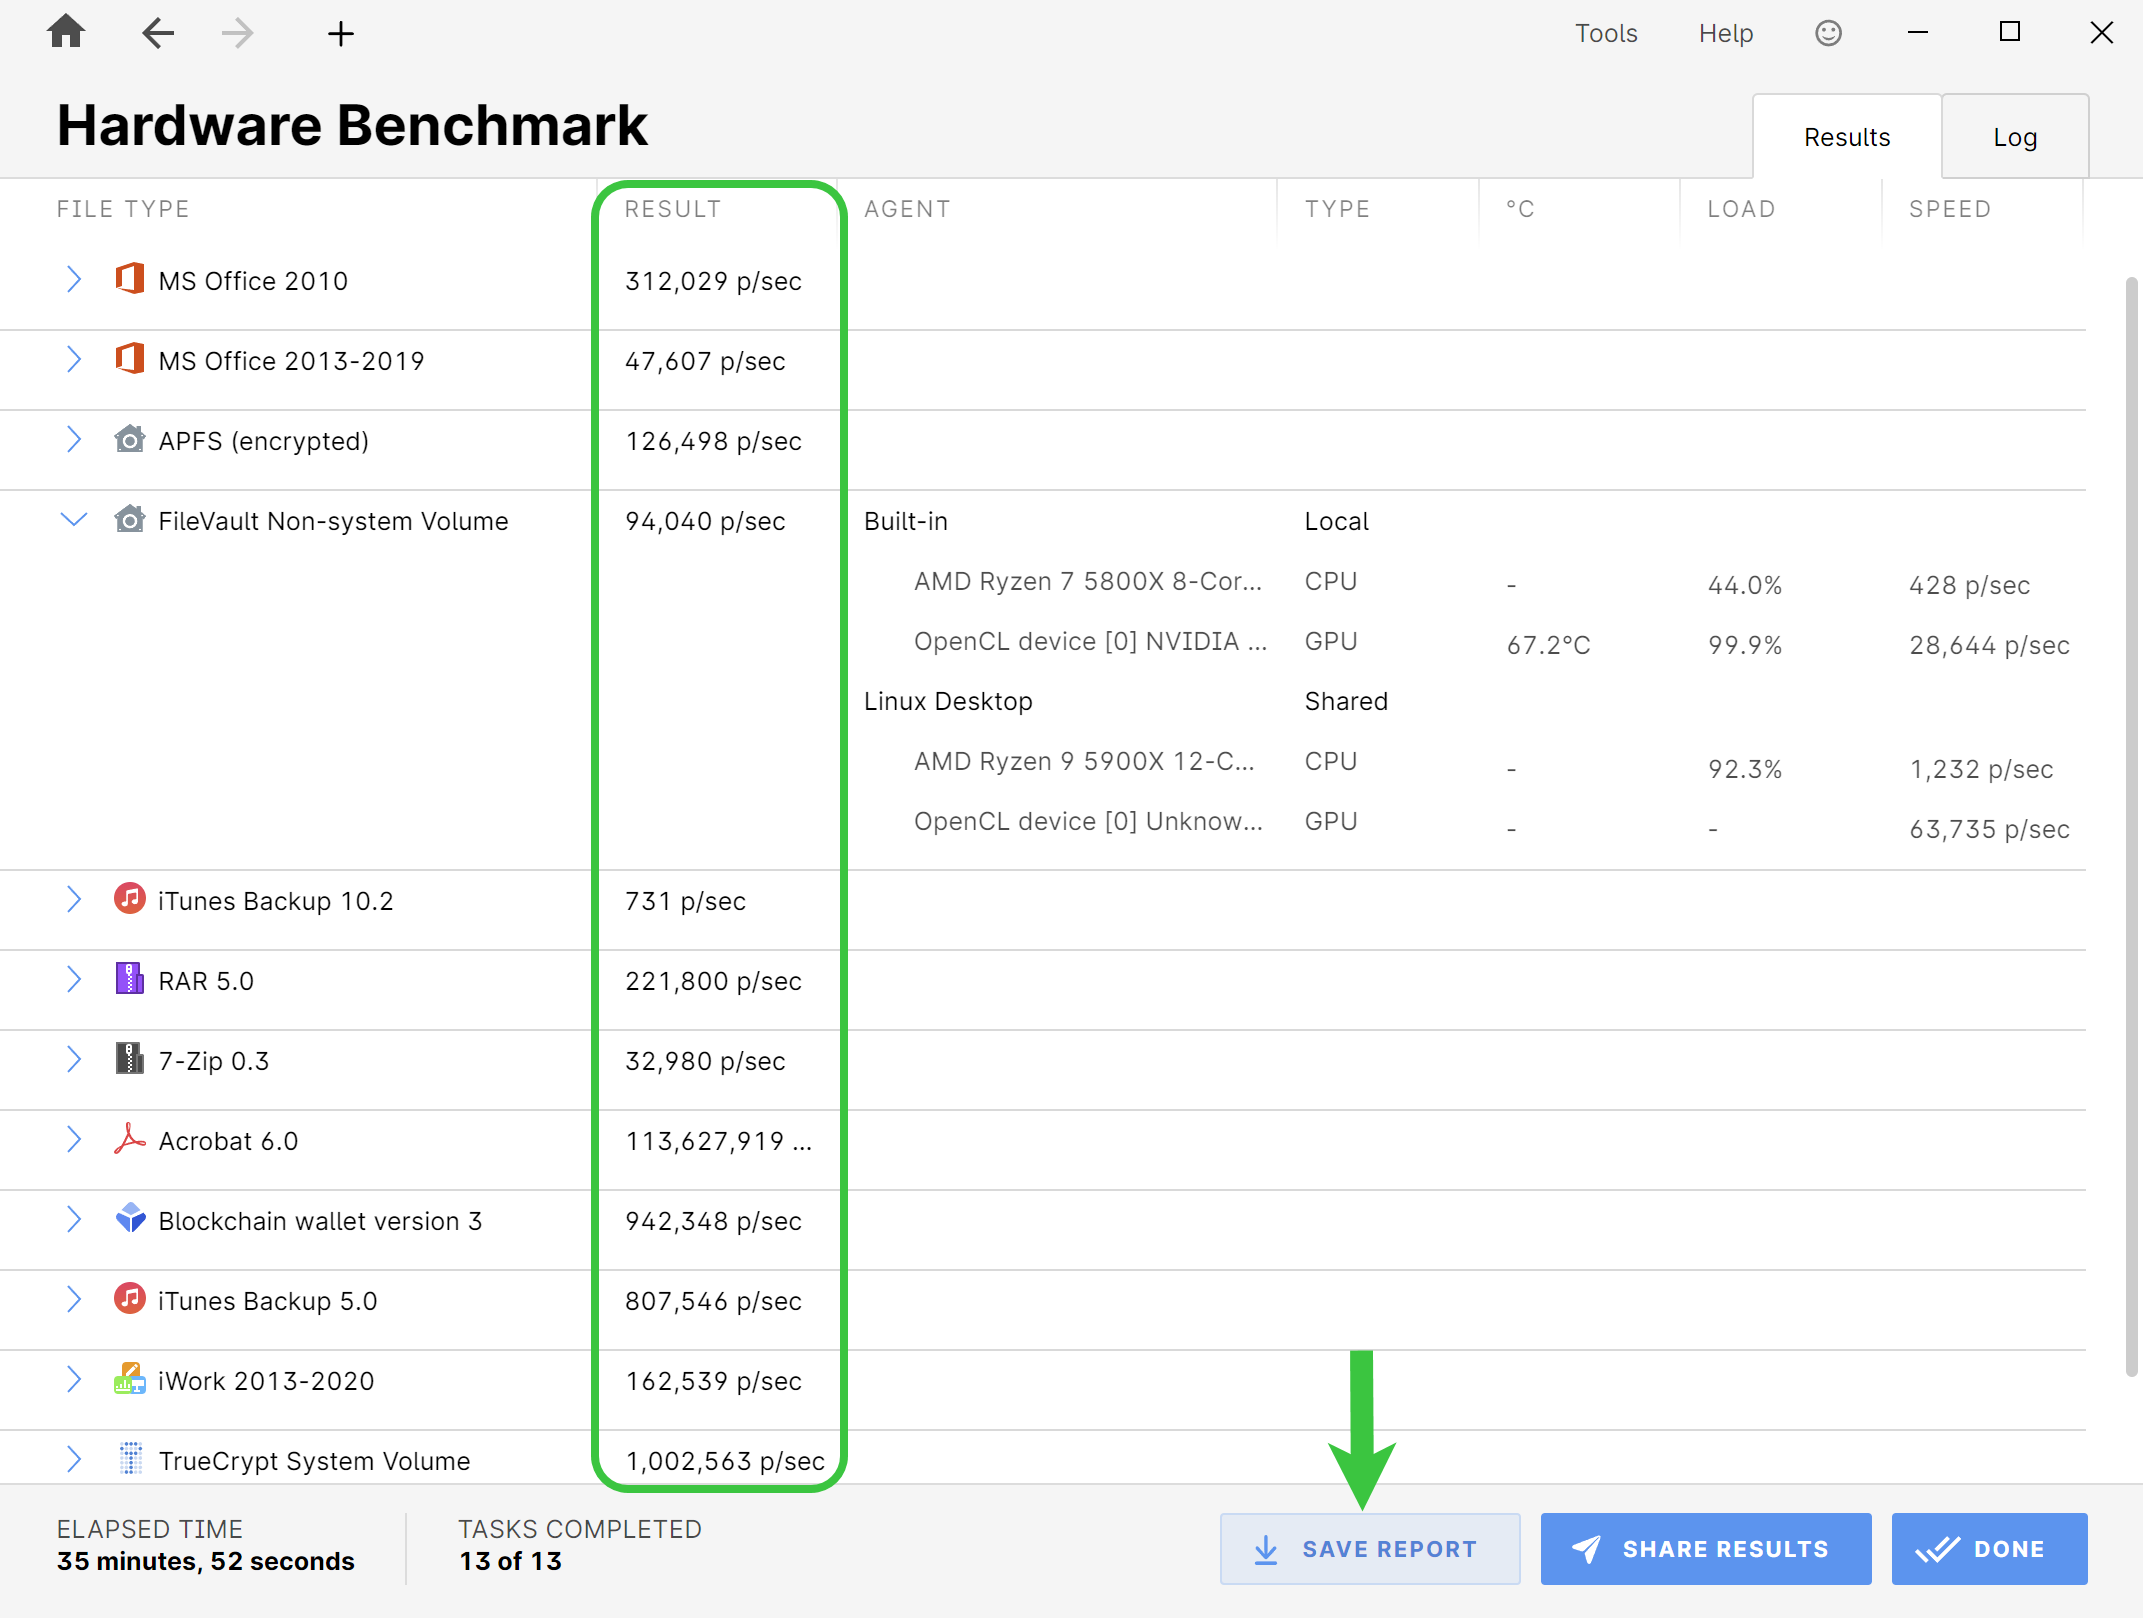
Task: Click the RESULT column header
Action: coord(672,209)
